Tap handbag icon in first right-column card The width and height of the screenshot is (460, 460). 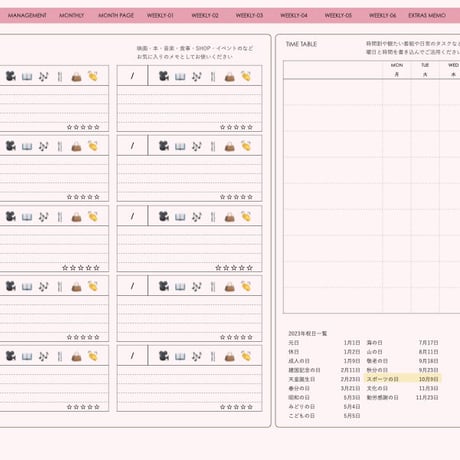tap(230, 77)
